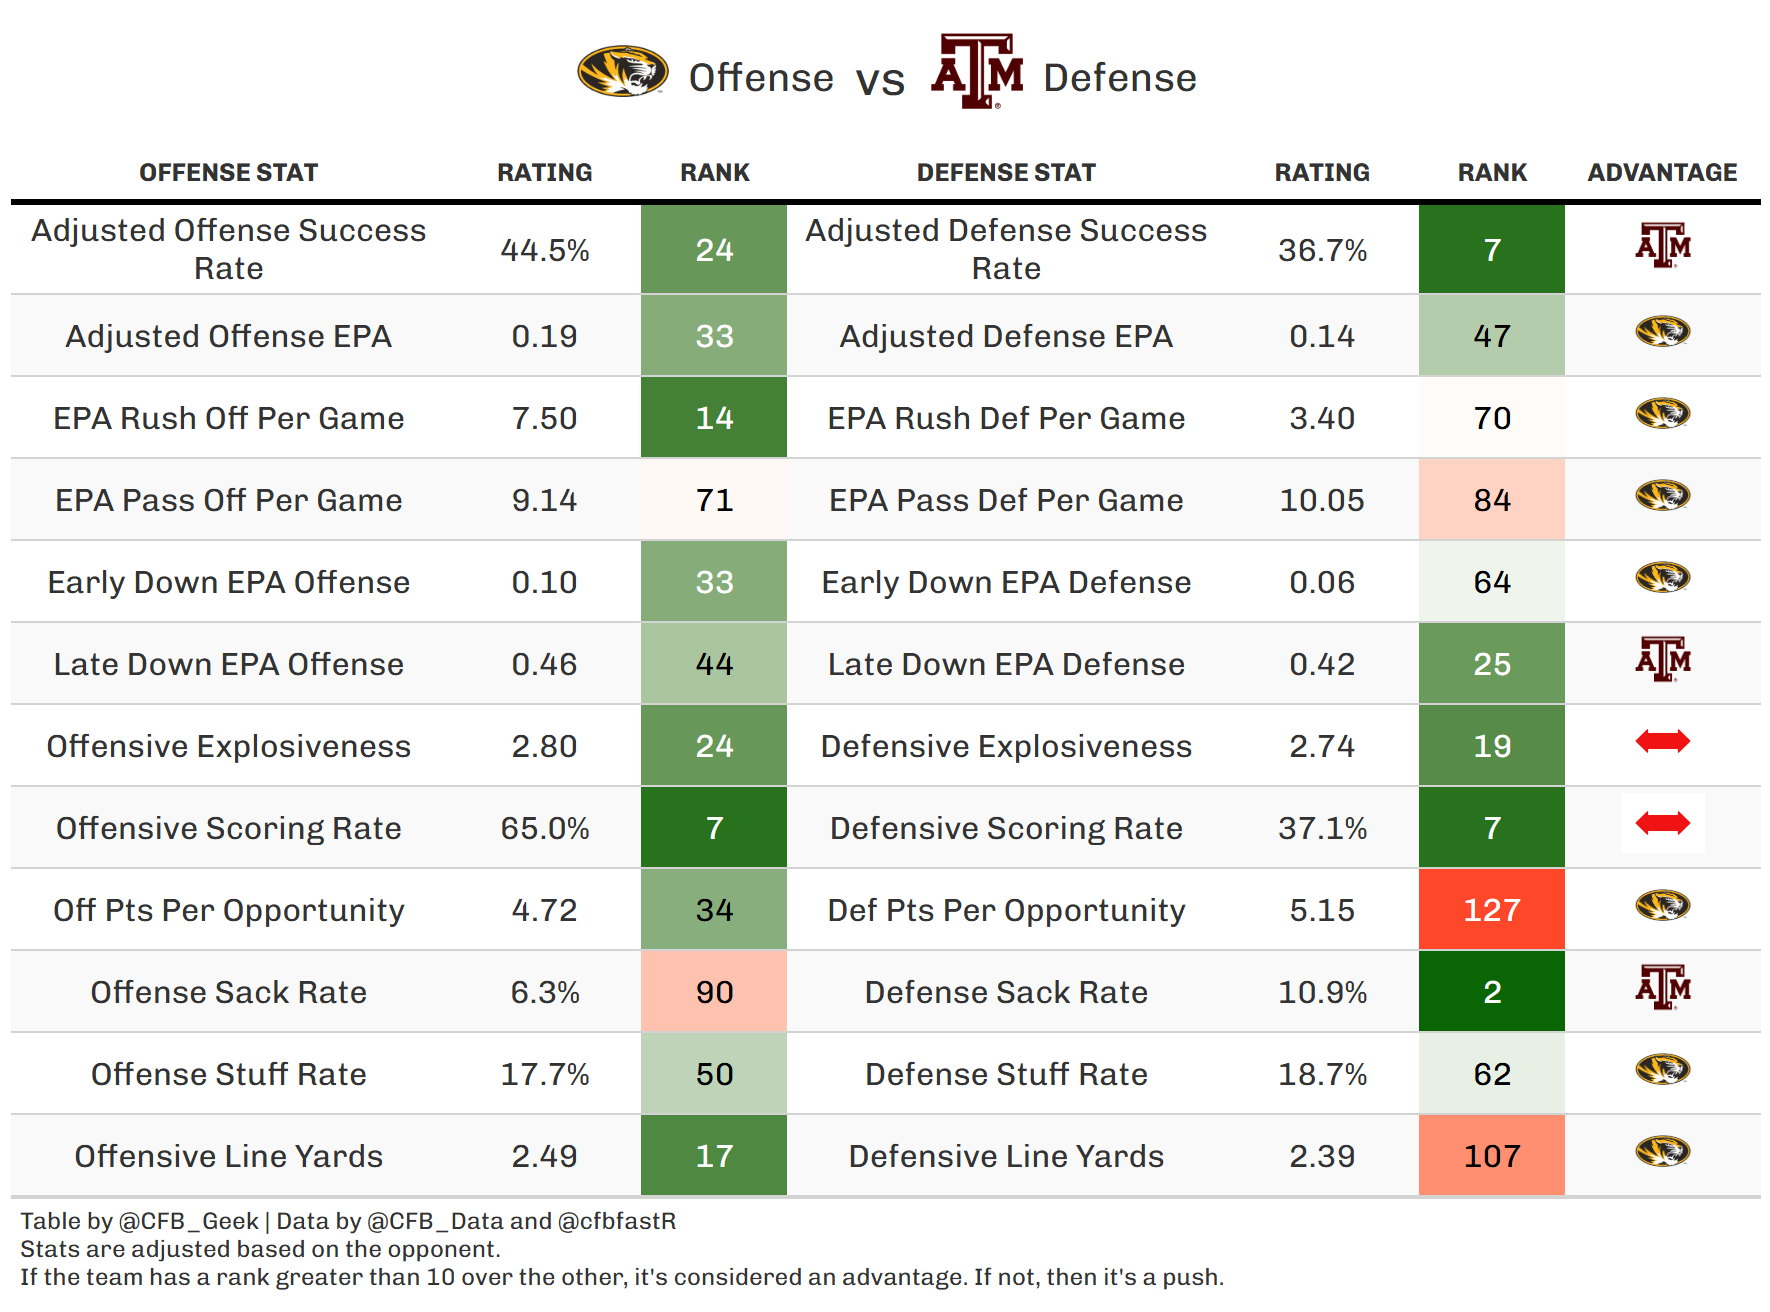Click the dark green rank 2 cell

[x=1491, y=992]
